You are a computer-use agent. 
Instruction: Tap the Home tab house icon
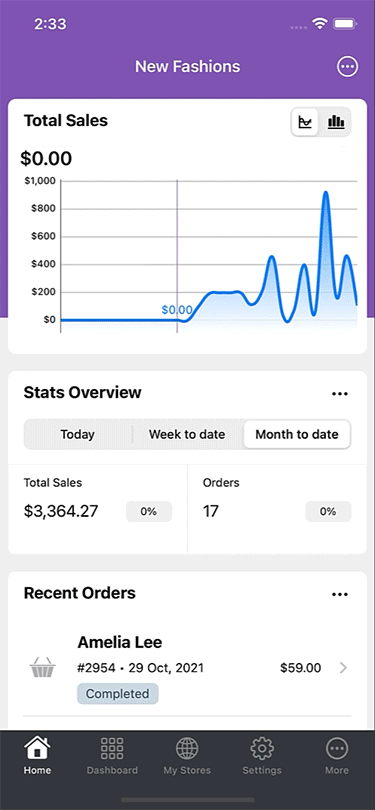tap(37, 747)
